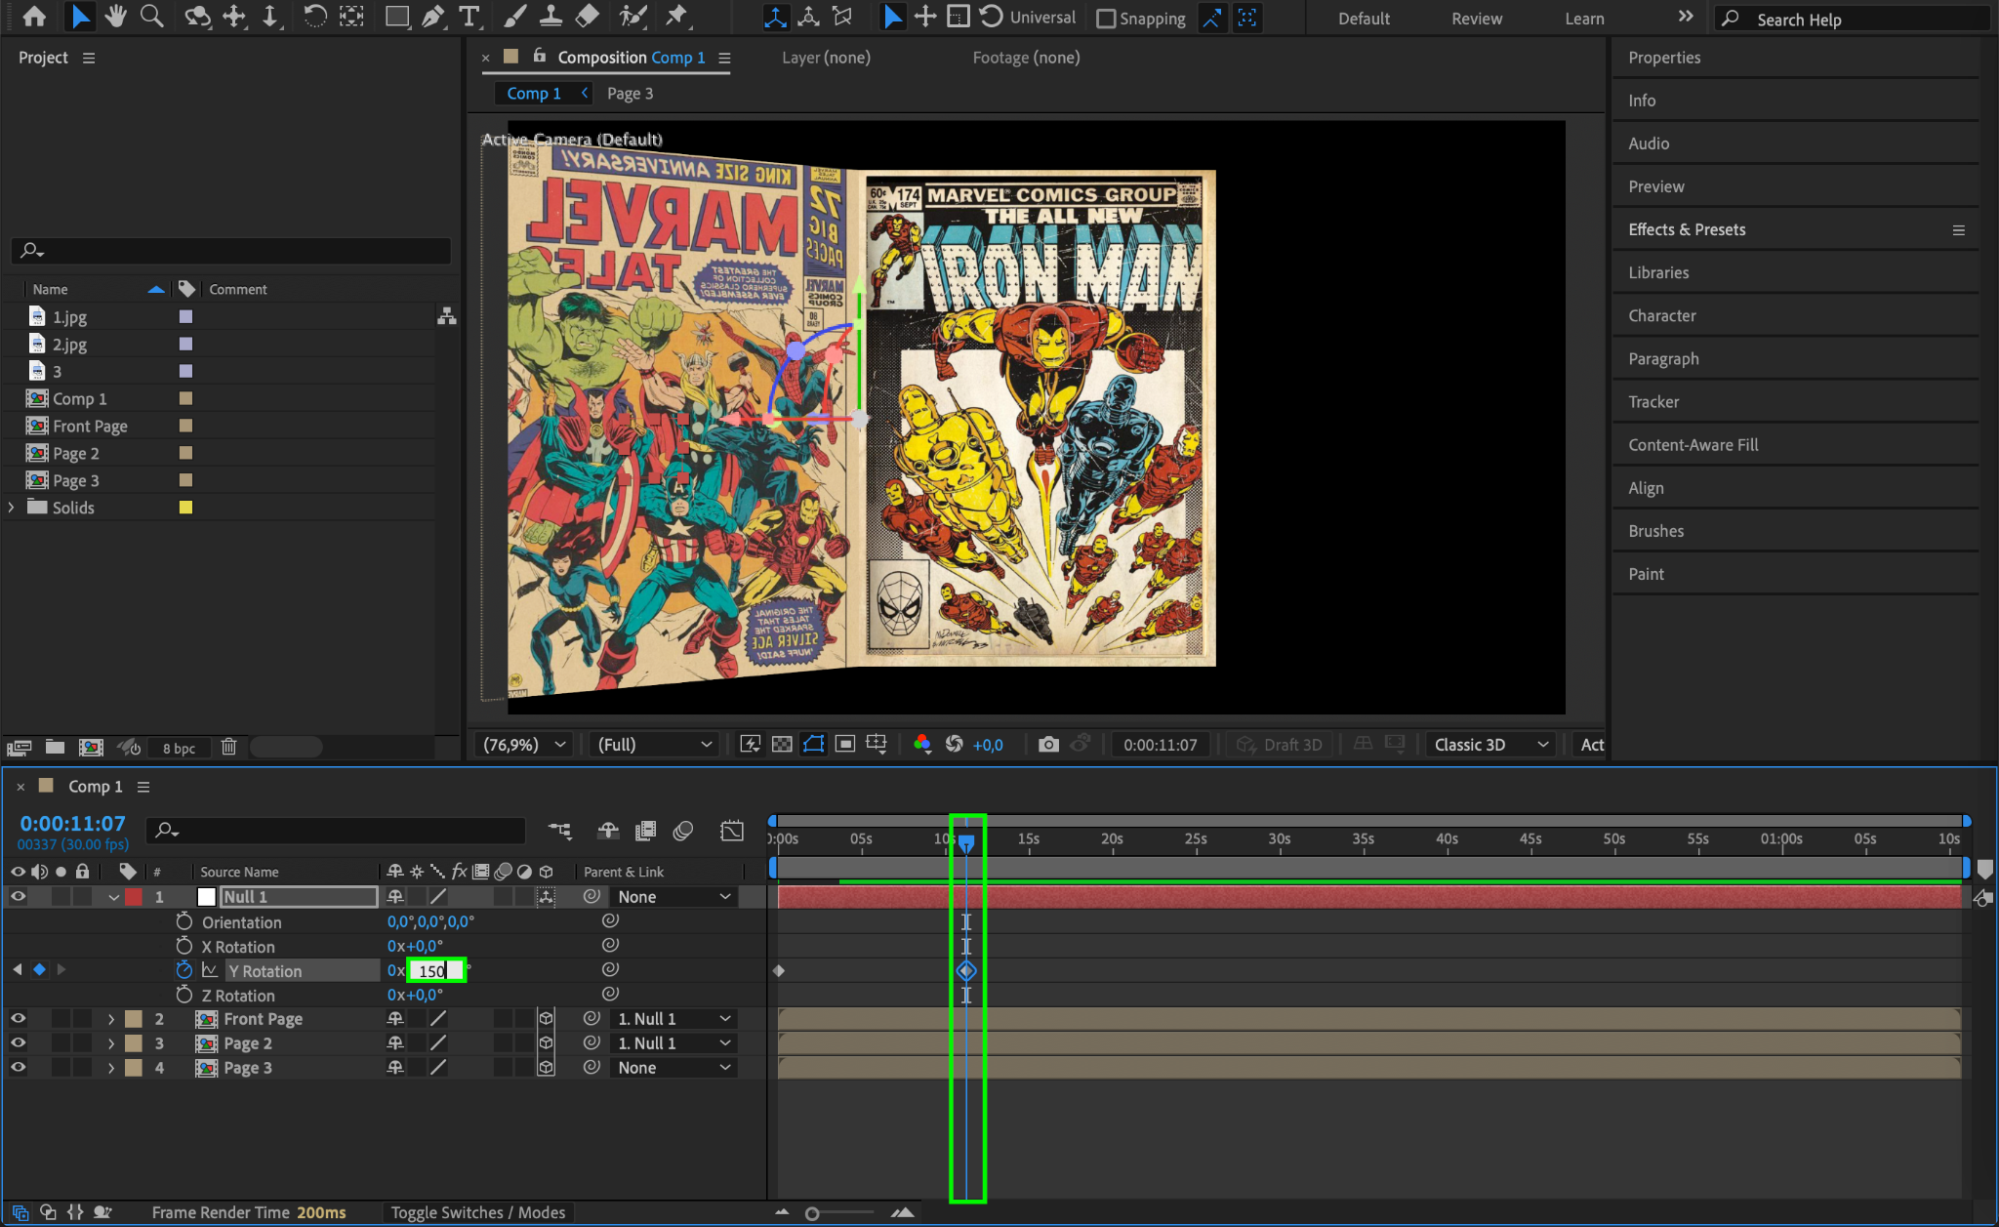Viewport: 1999px width, 1227px height.
Task: Click the delete trash icon in the Project panel
Action: tap(228, 747)
